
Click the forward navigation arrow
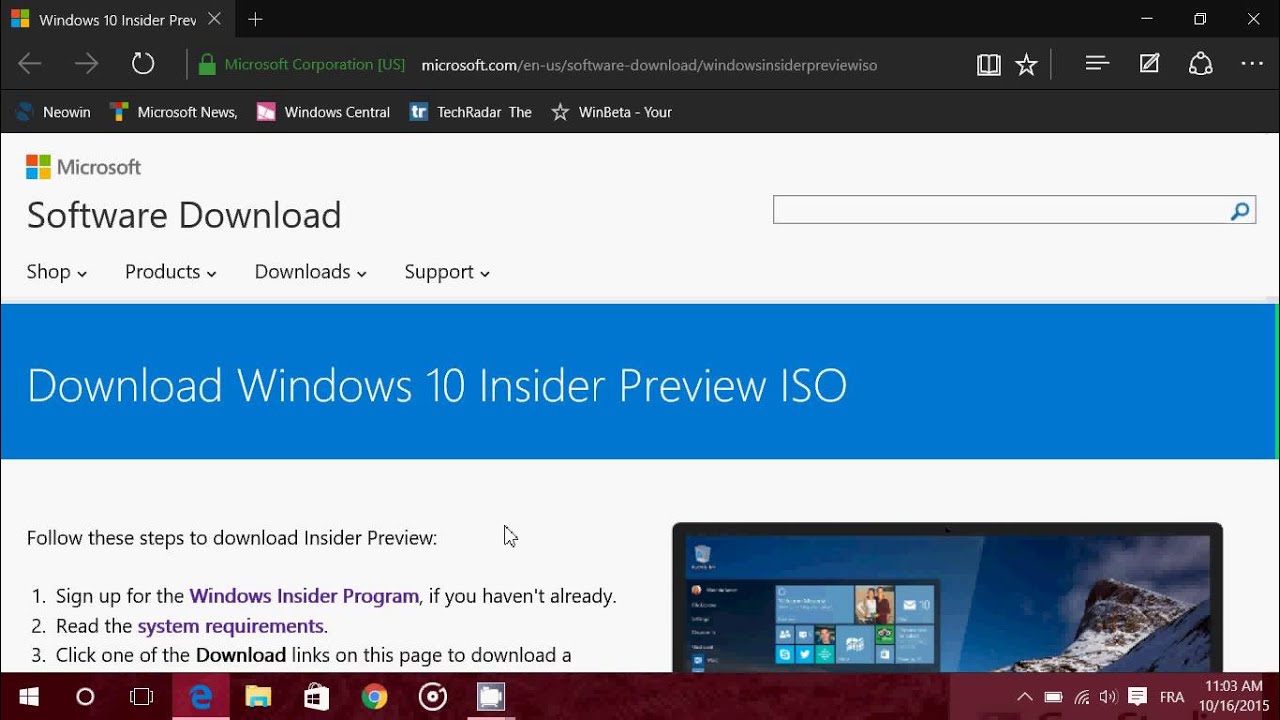[87, 65]
